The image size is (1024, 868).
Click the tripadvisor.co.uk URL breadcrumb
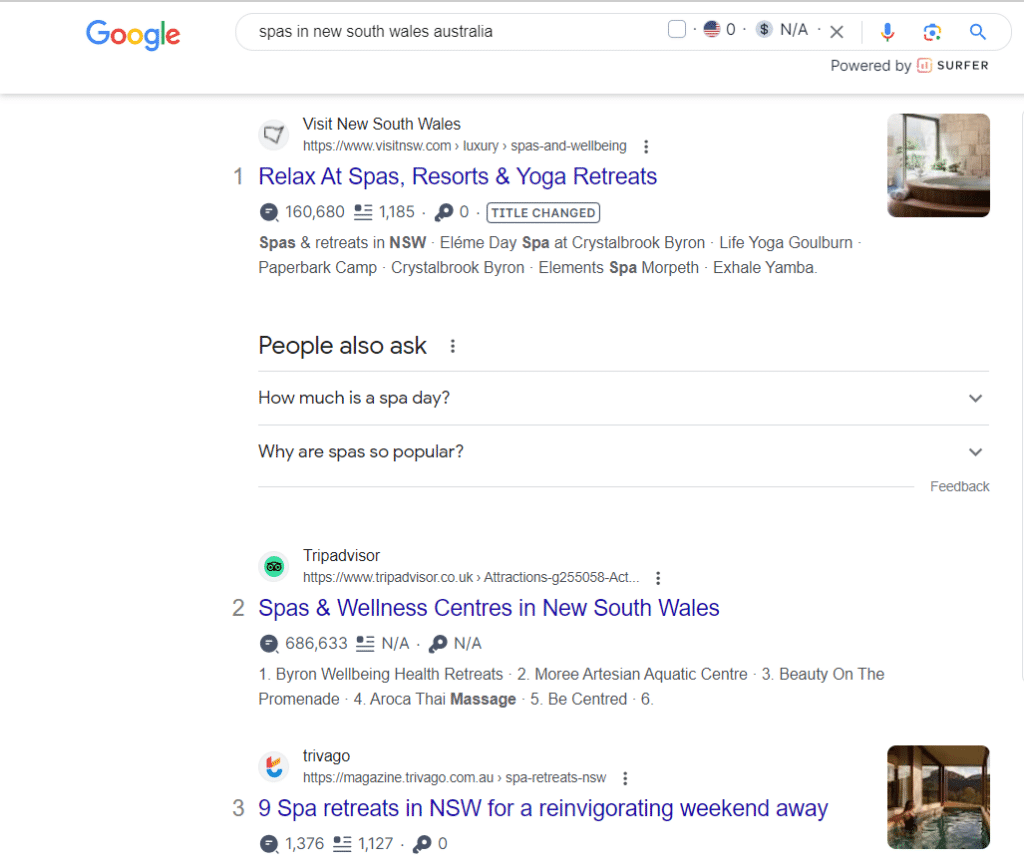[471, 577]
